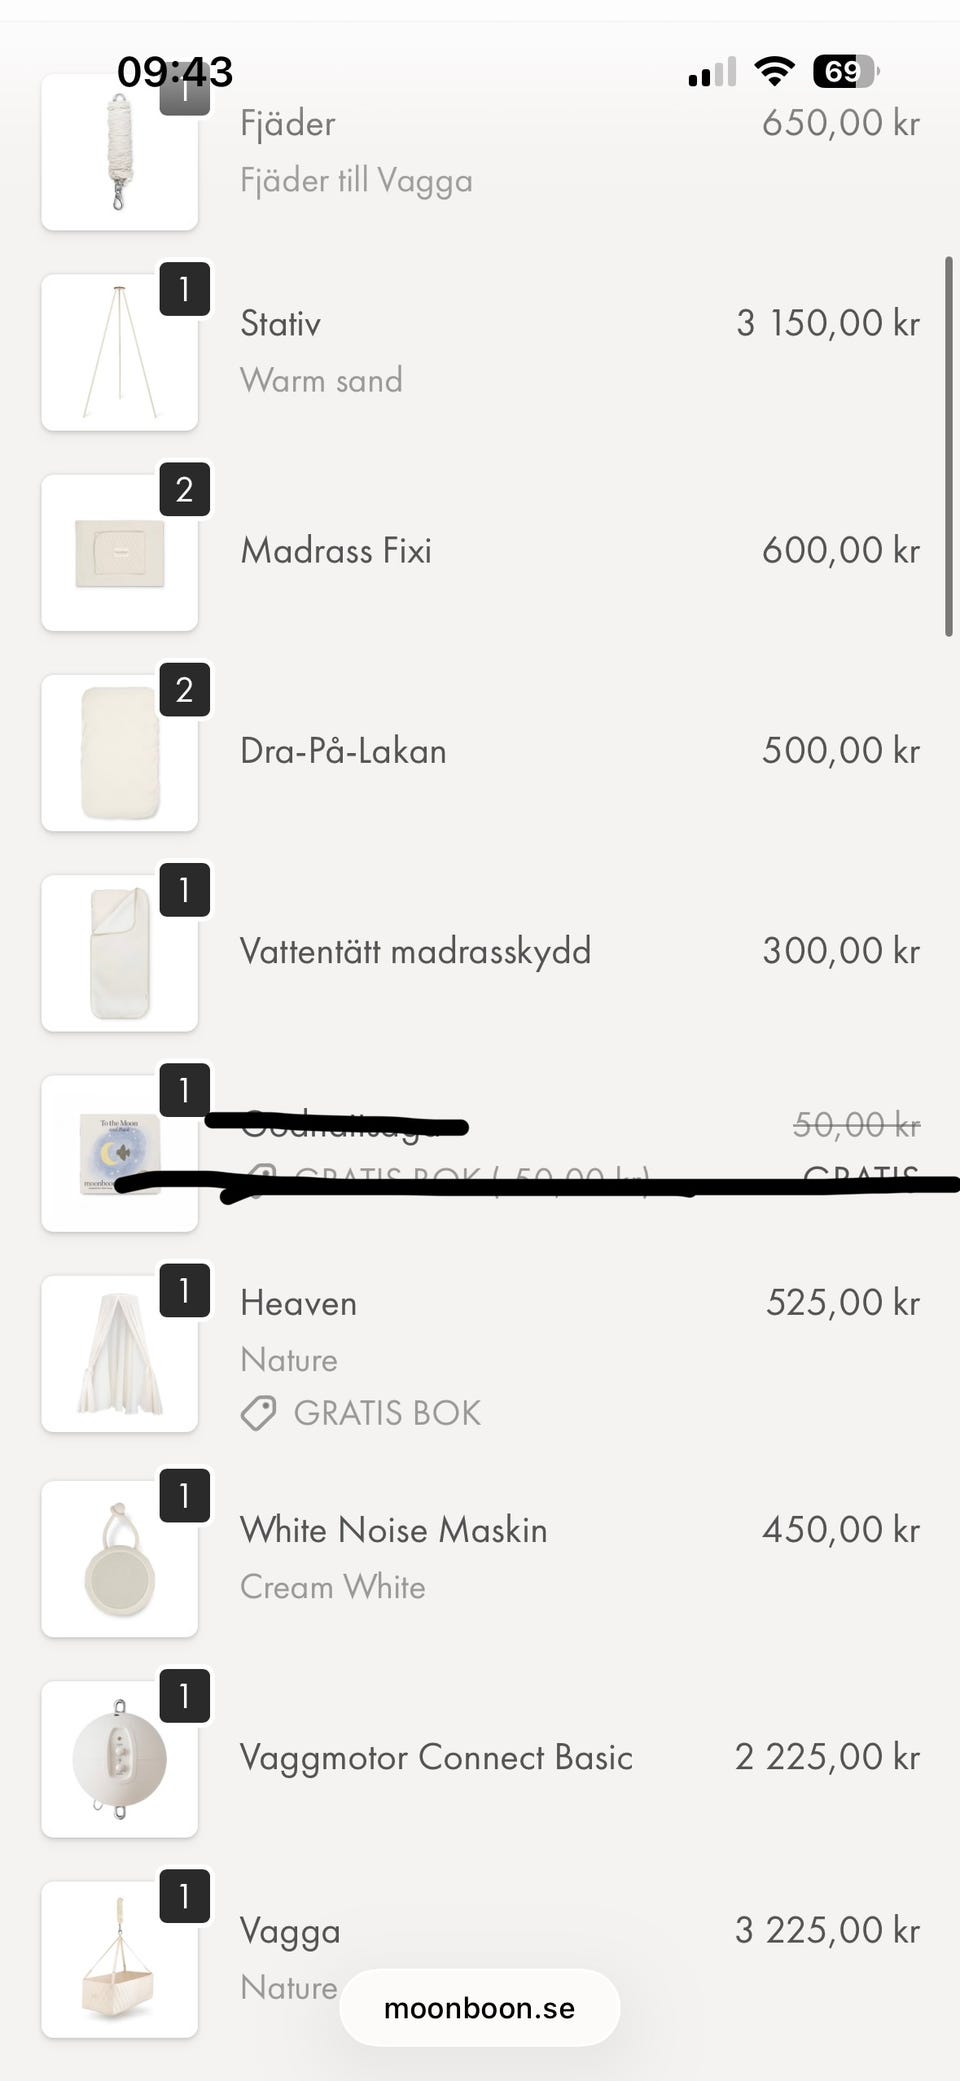
Task: Tap the moon book cover thumbnail
Action: [x=119, y=1152]
